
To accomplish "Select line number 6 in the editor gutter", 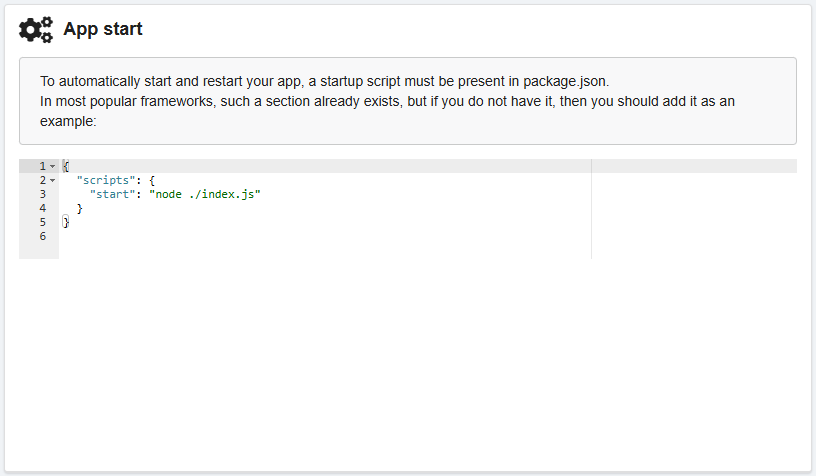I will pyautogui.click(x=42, y=236).
